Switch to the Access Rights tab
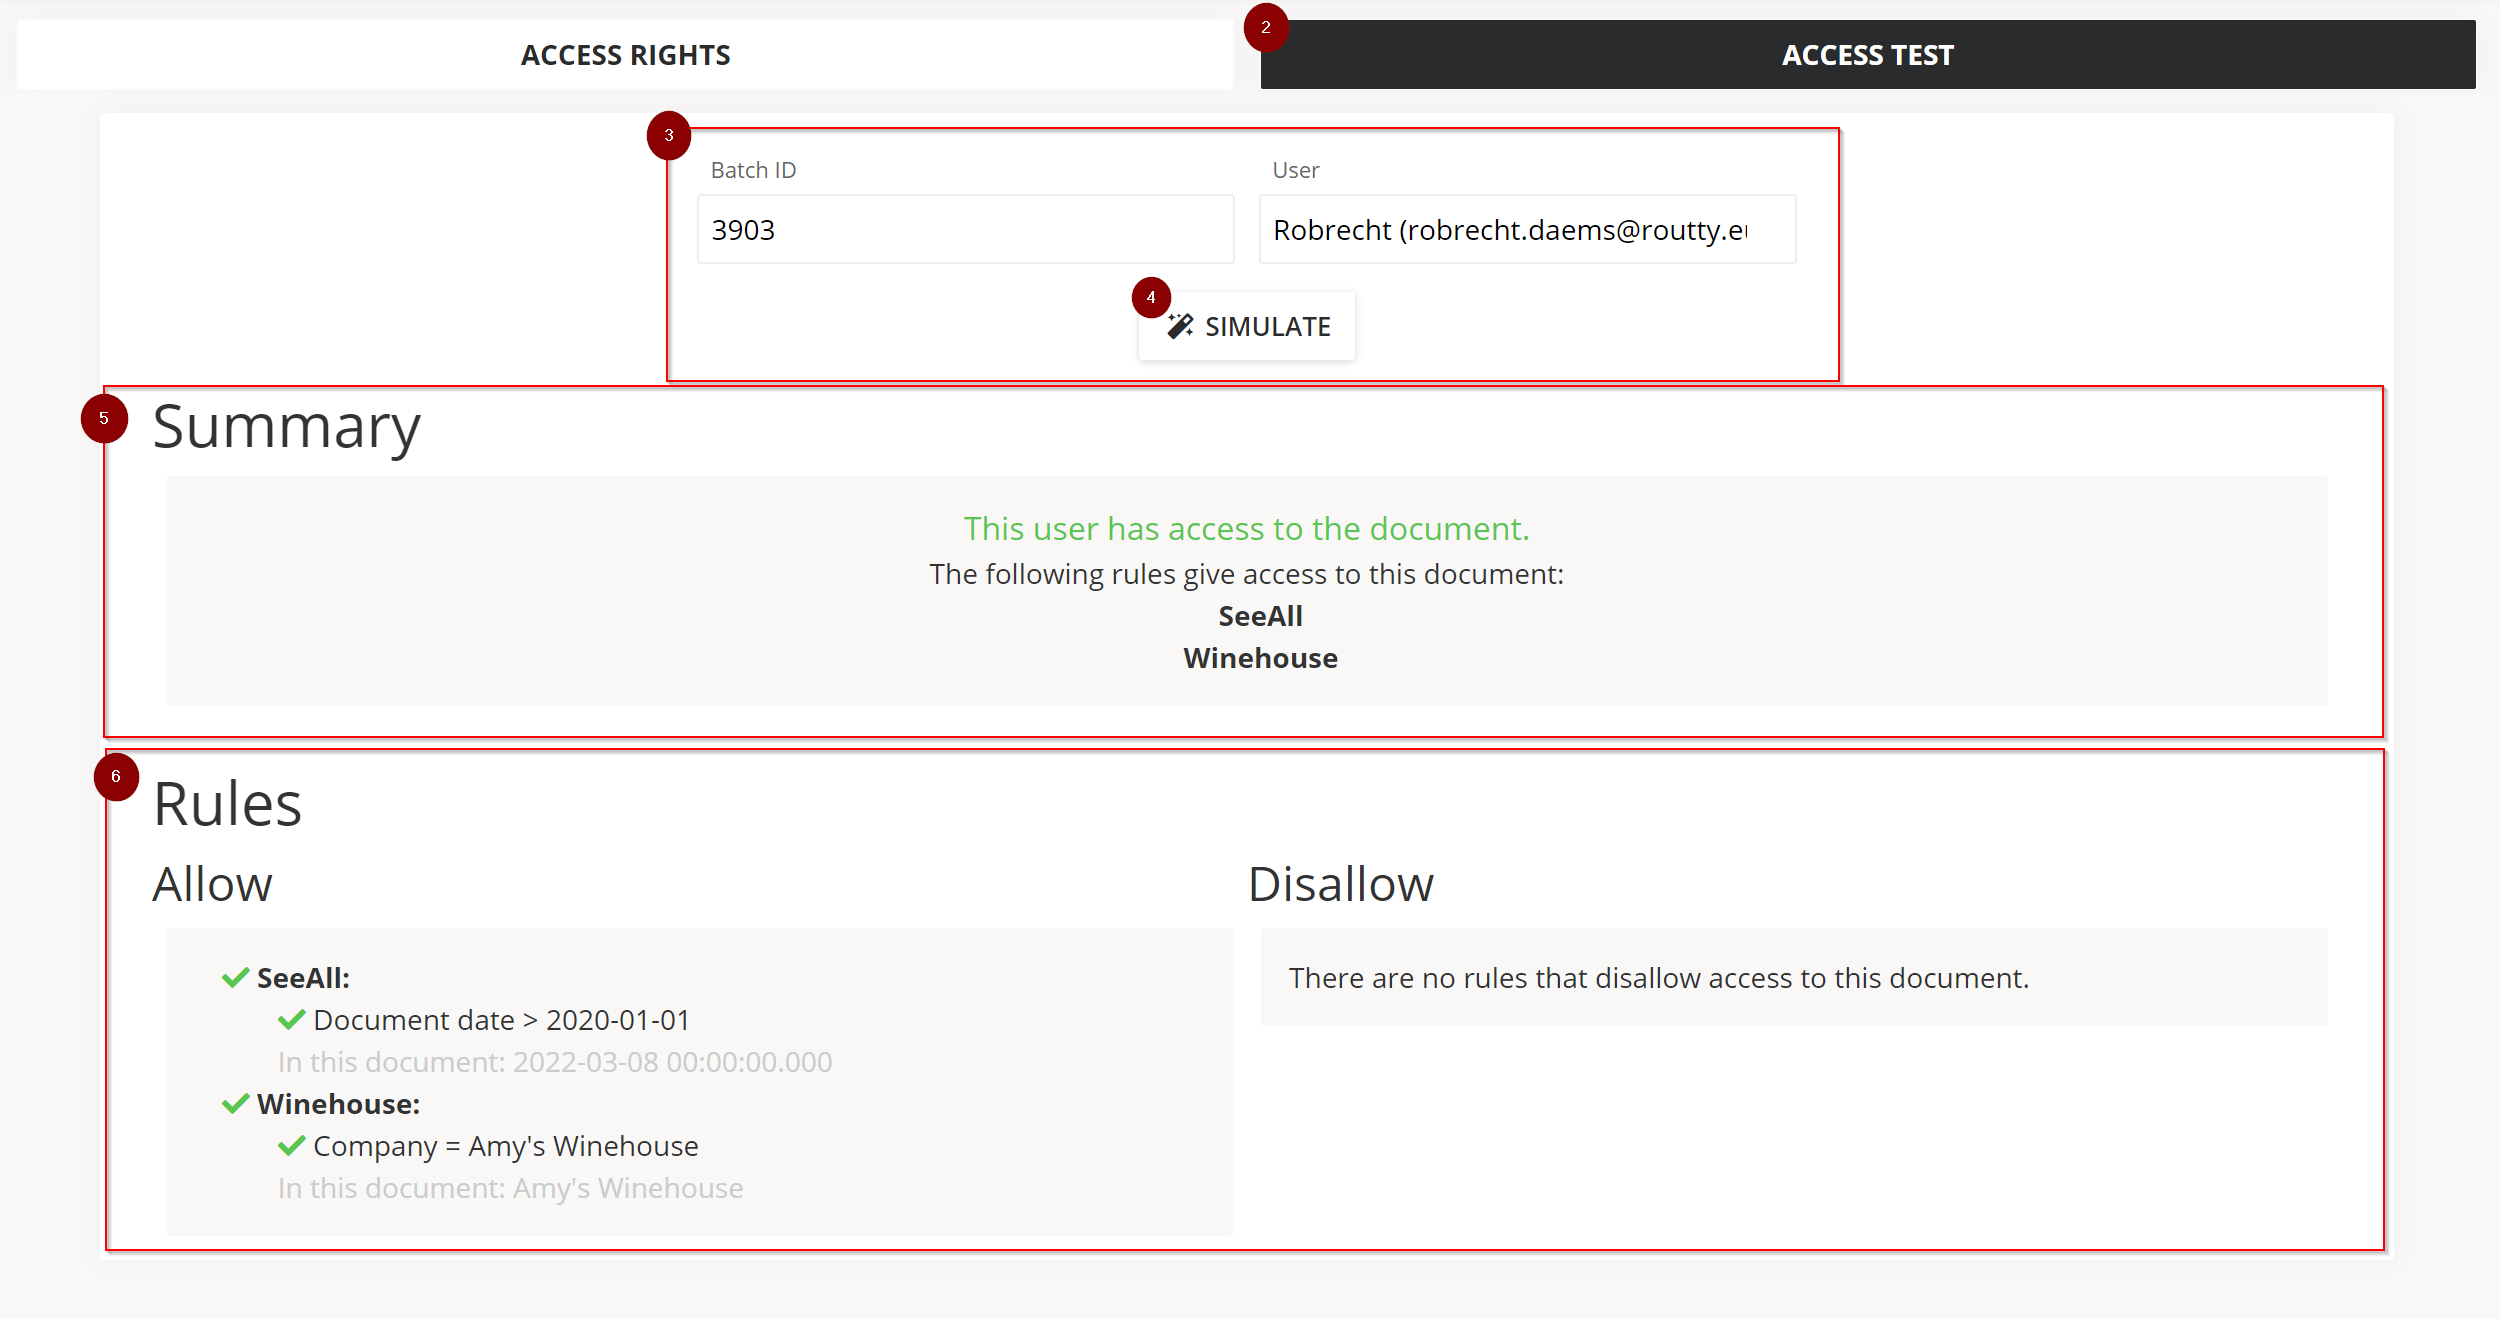The width and height of the screenshot is (2500, 1319). coord(625,55)
